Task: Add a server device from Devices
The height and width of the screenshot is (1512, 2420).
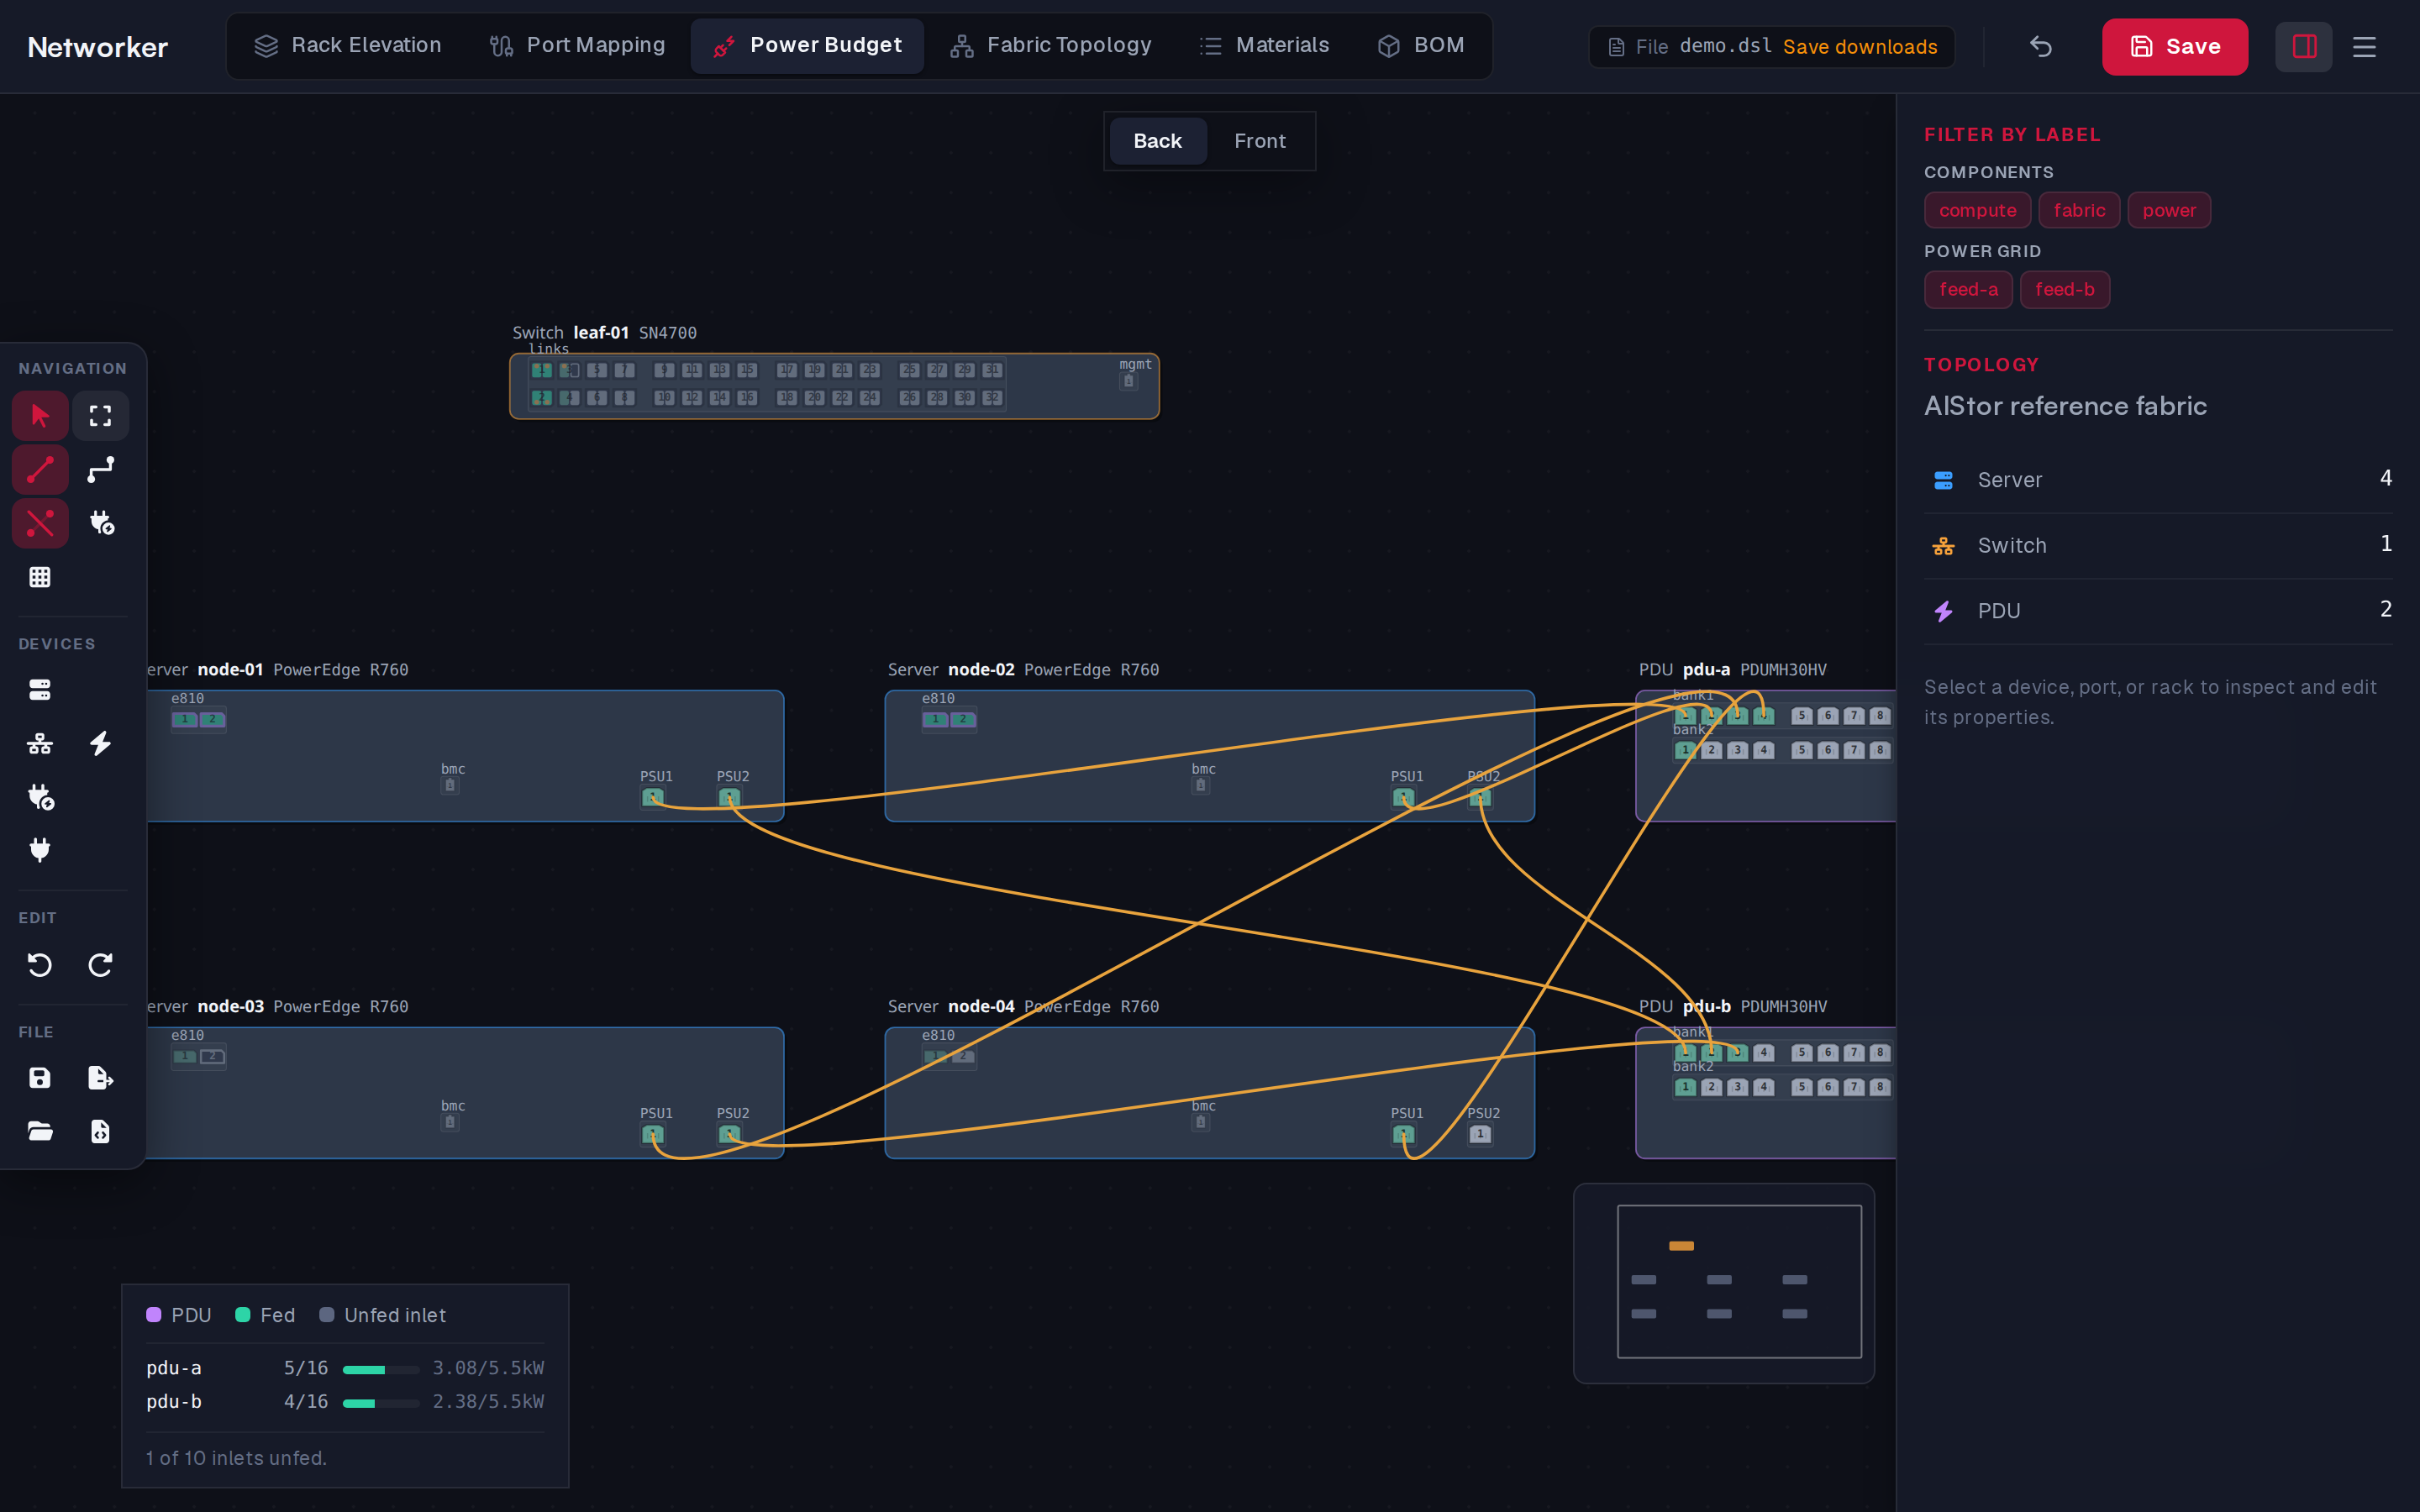Action: point(40,690)
